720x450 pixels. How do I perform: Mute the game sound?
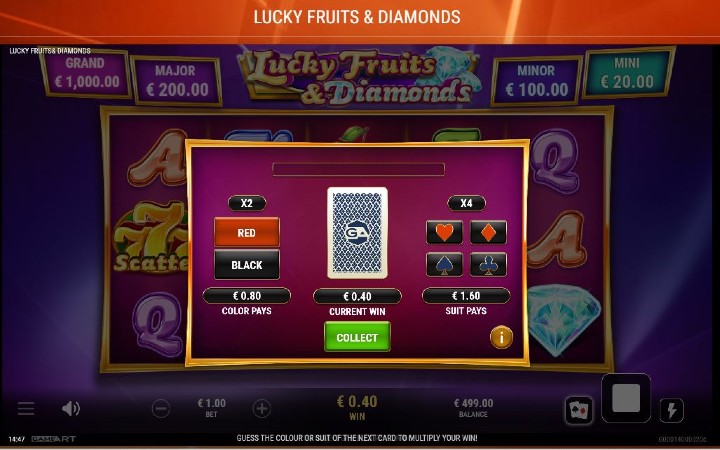71,408
